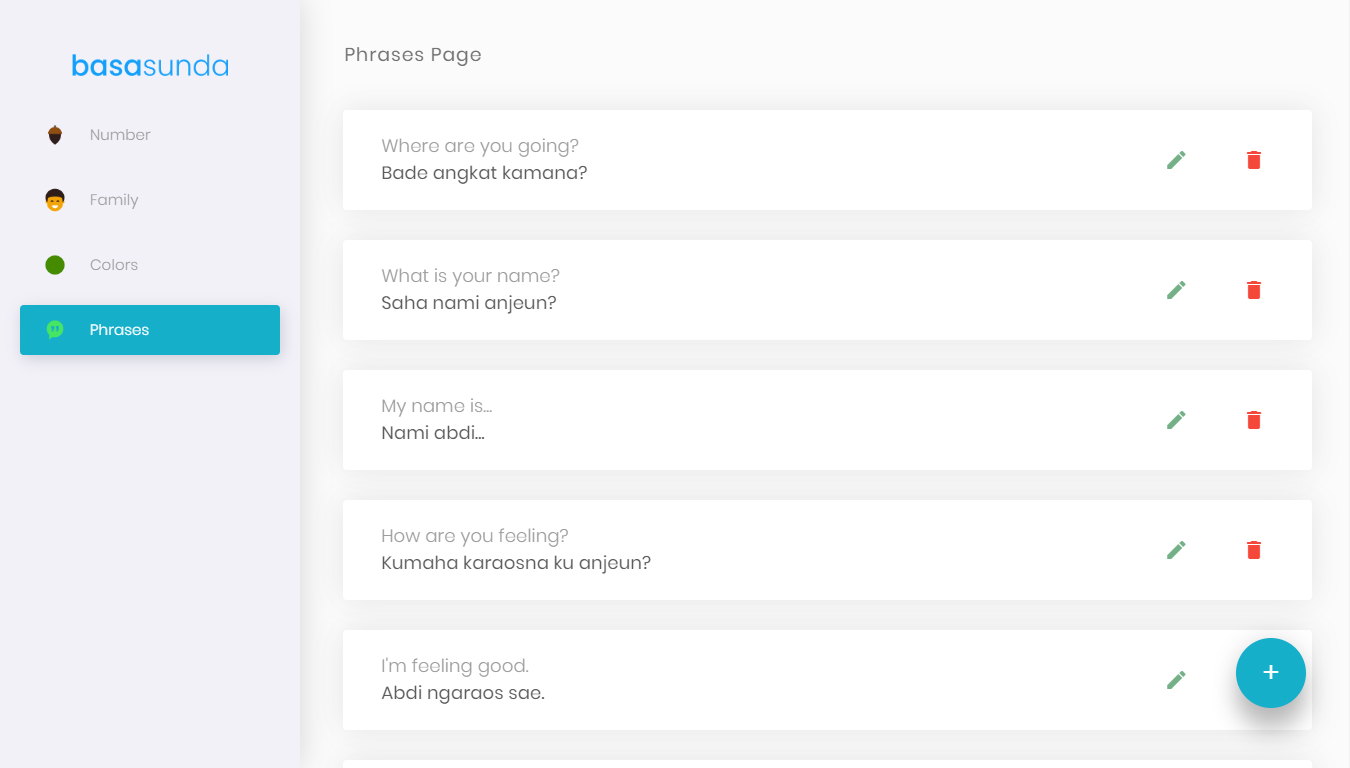Screen dimensions: 1350x768
Task: Click the basasunda logo
Action: [x=150, y=67]
